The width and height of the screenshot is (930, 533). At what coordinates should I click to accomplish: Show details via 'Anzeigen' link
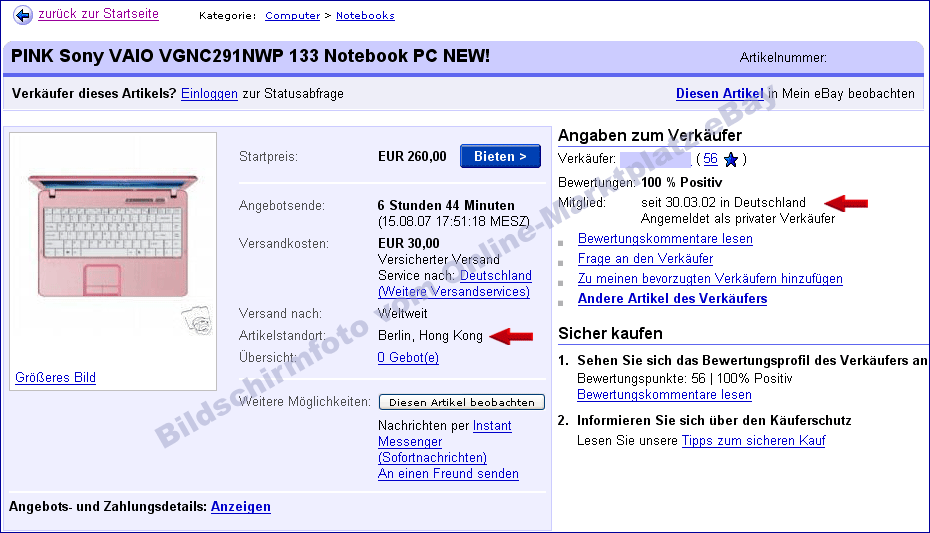point(241,507)
